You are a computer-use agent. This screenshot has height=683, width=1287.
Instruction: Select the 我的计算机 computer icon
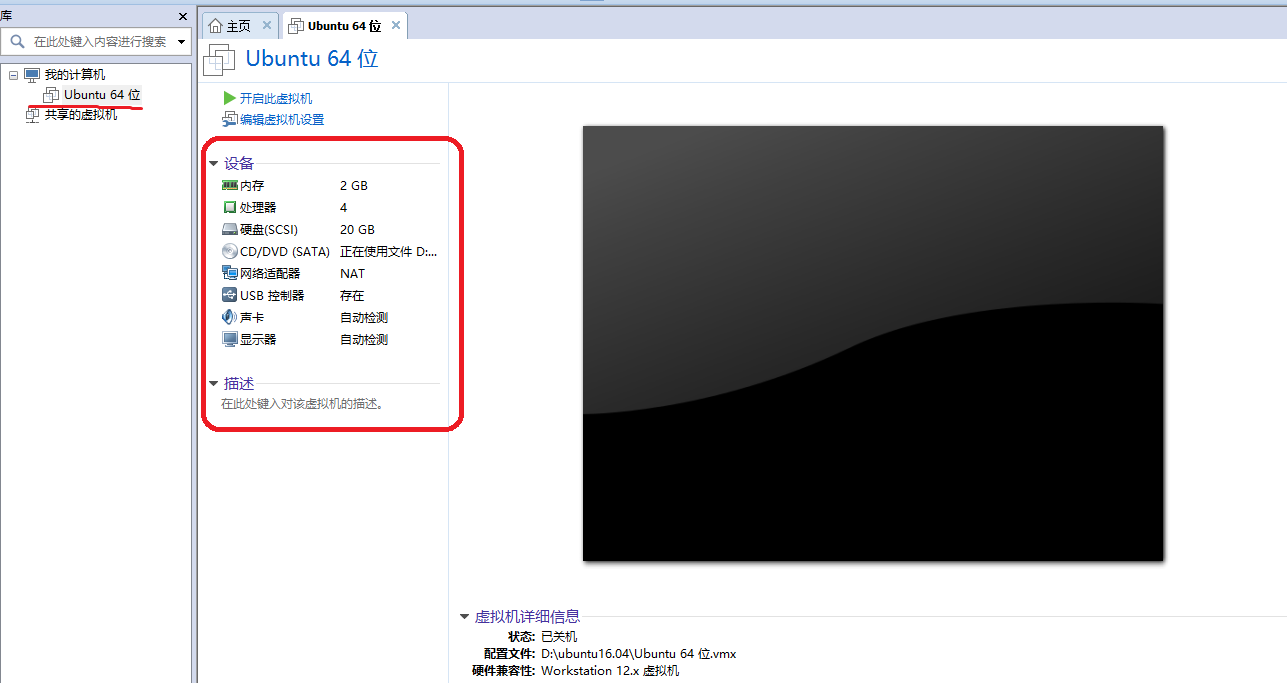32,75
